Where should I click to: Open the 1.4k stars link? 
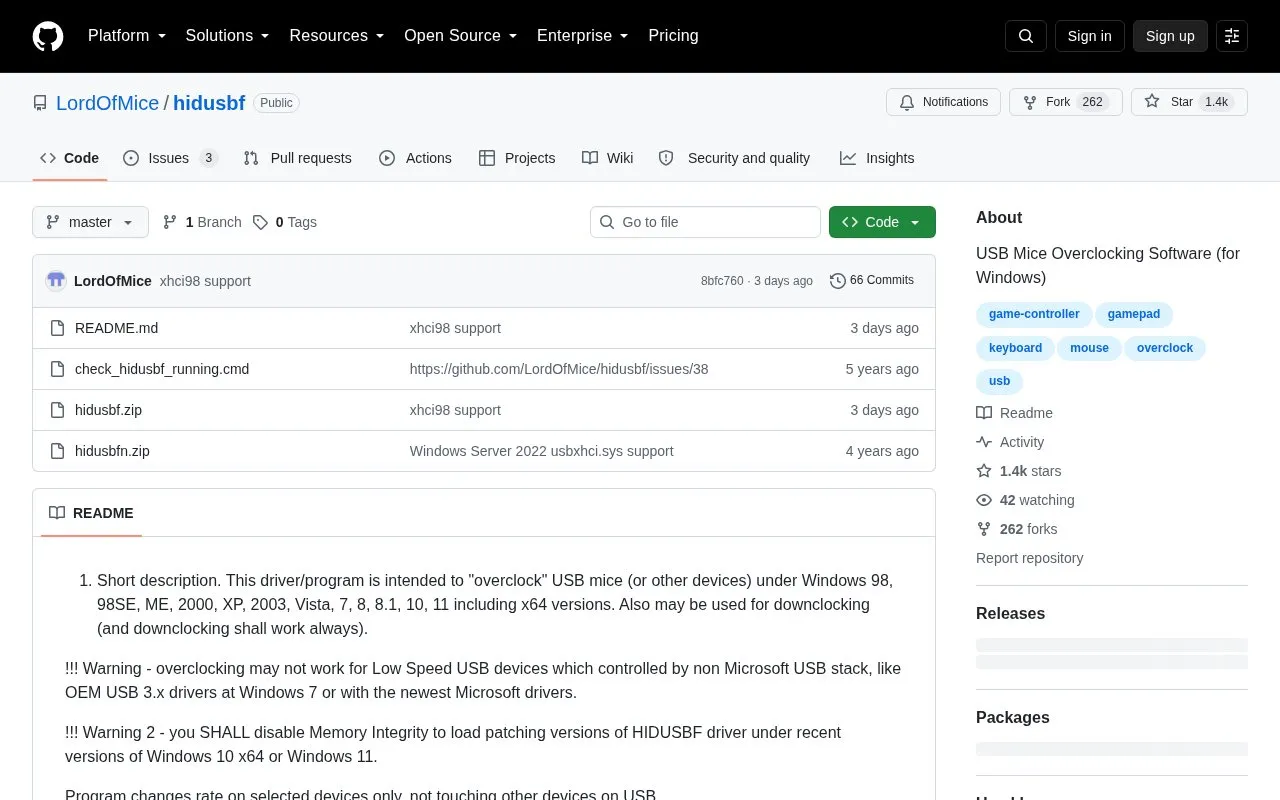tap(1019, 471)
